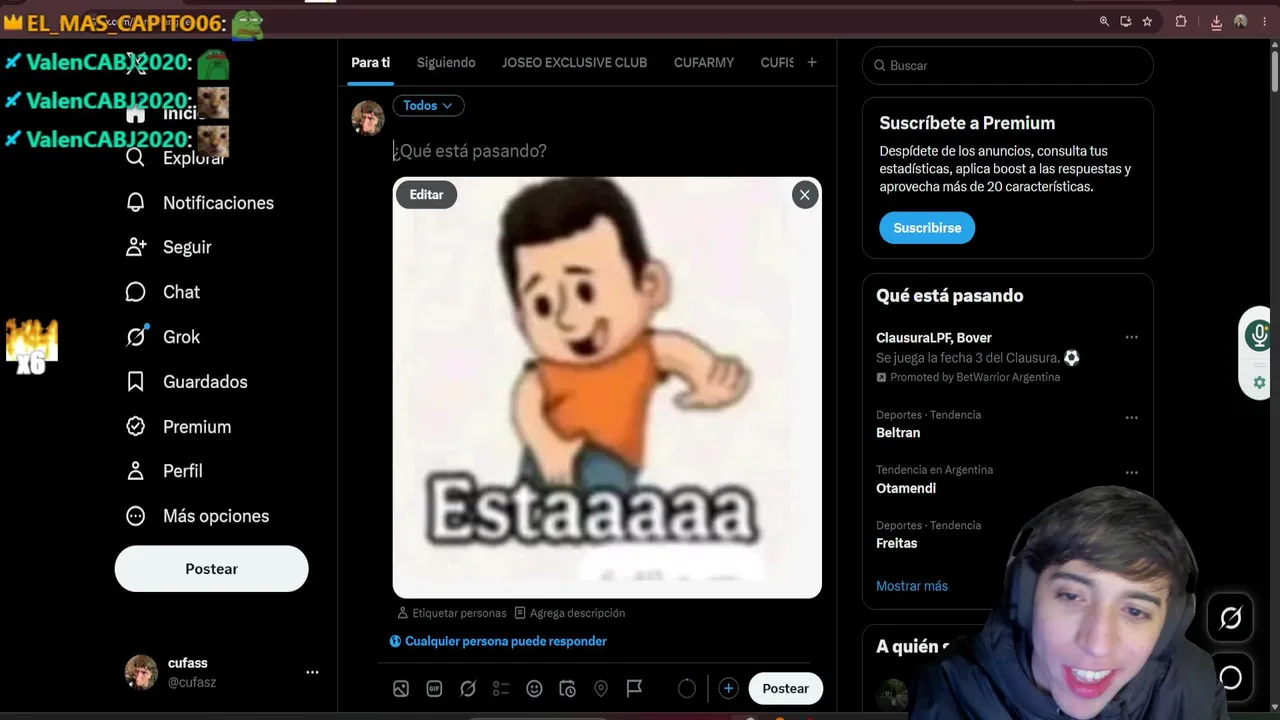Switch to the Para ti tab
Viewport: 1280px width, 720px height.
coord(370,62)
